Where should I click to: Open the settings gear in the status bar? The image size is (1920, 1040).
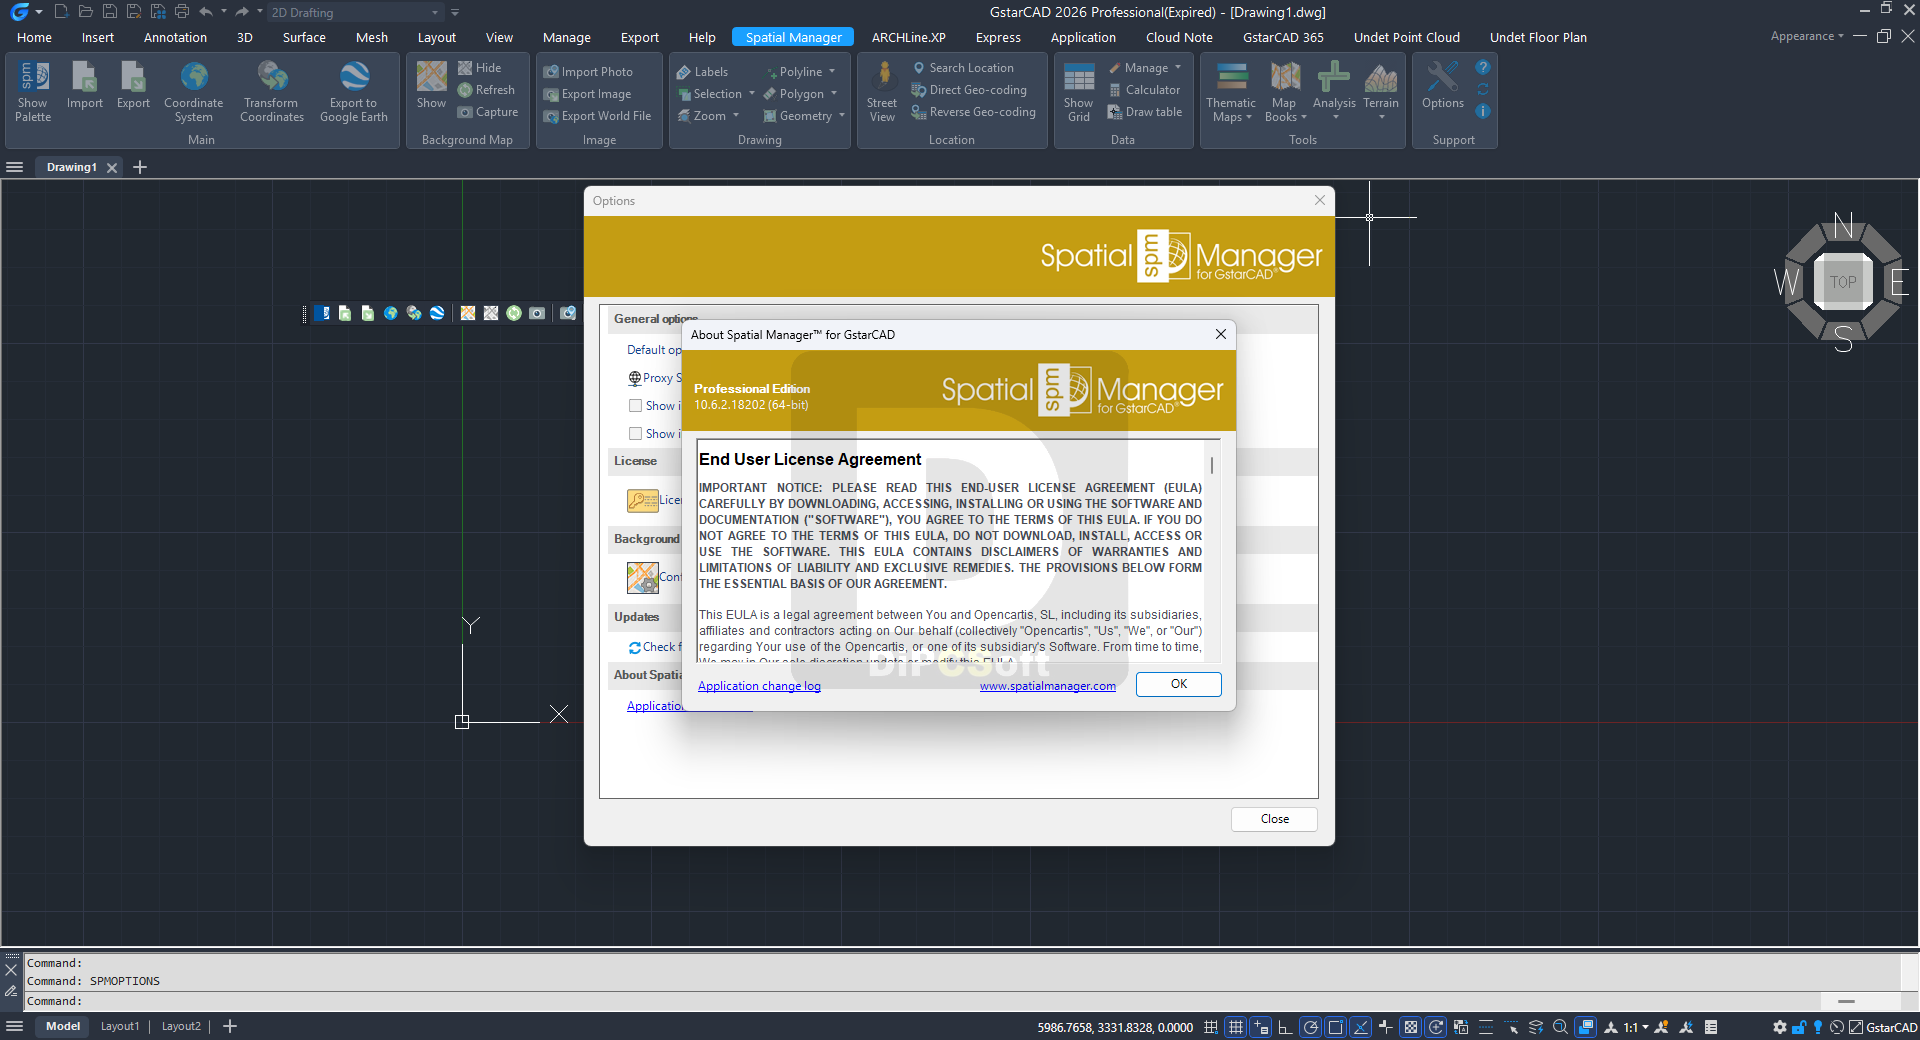coord(1779,1027)
